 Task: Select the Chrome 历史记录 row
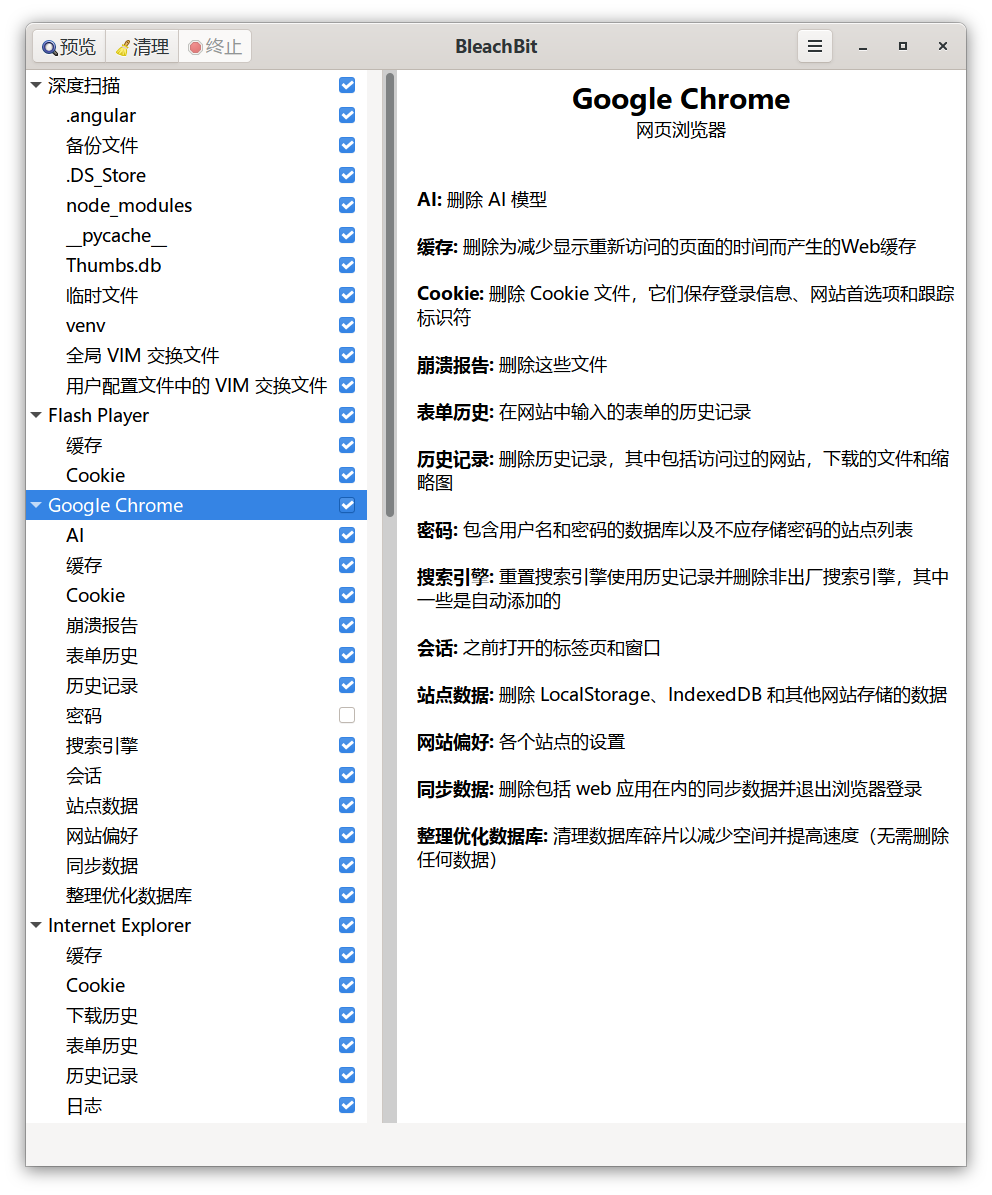point(197,685)
